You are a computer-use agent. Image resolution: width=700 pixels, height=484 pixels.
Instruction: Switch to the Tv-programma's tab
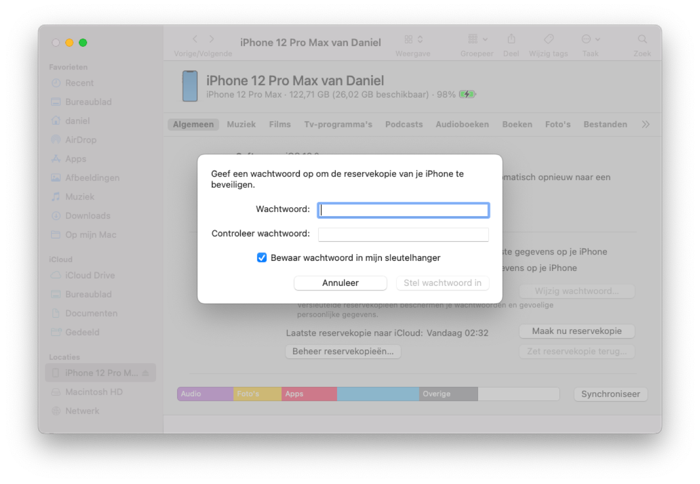(x=338, y=125)
